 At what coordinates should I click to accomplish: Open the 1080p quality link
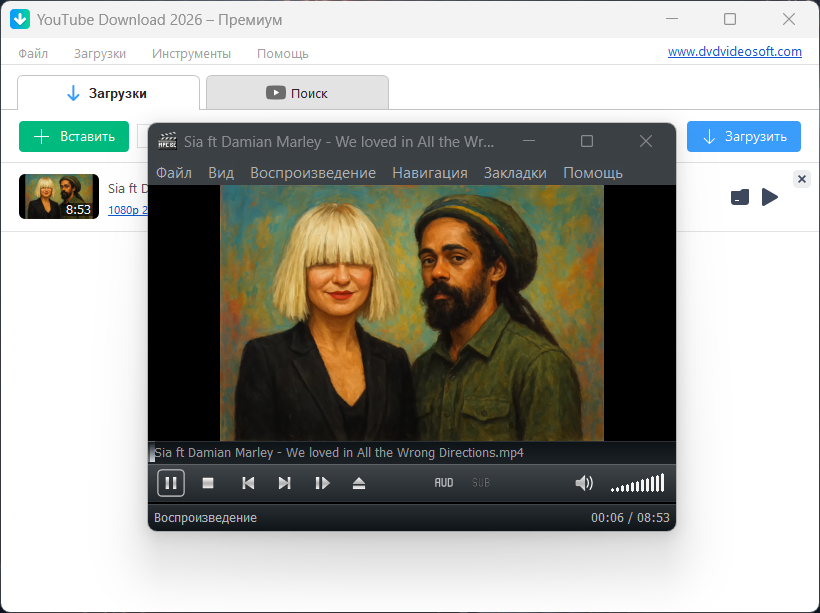coord(128,210)
